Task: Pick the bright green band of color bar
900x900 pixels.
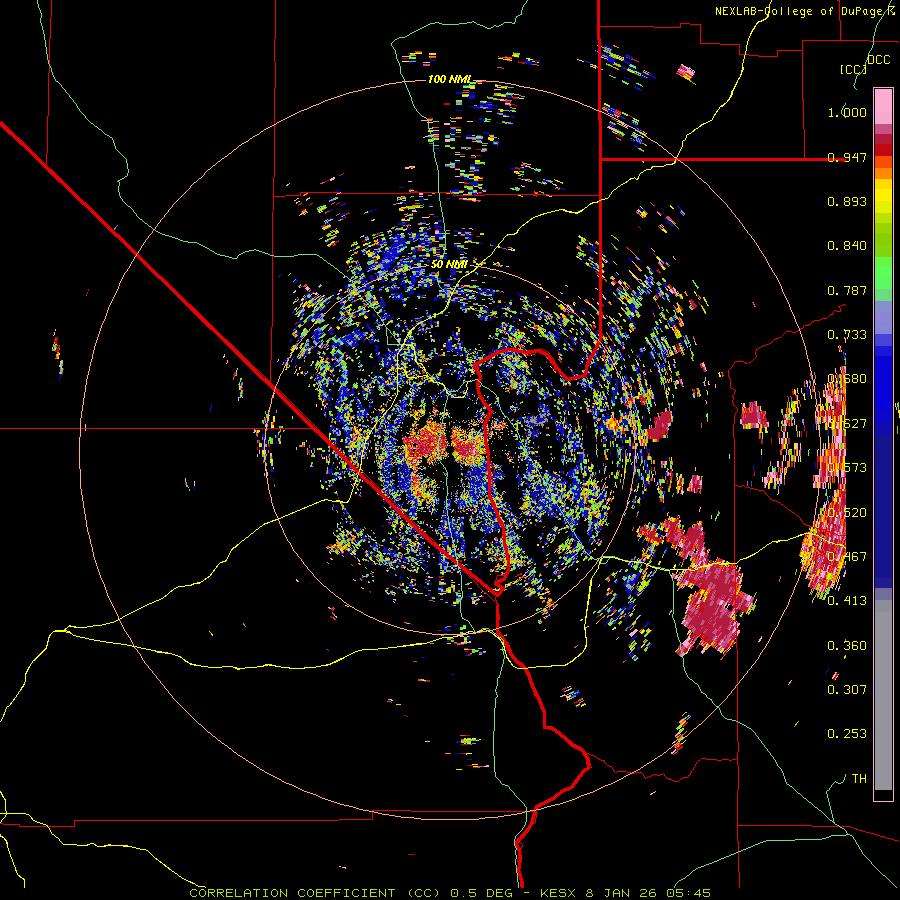Action: click(x=883, y=273)
